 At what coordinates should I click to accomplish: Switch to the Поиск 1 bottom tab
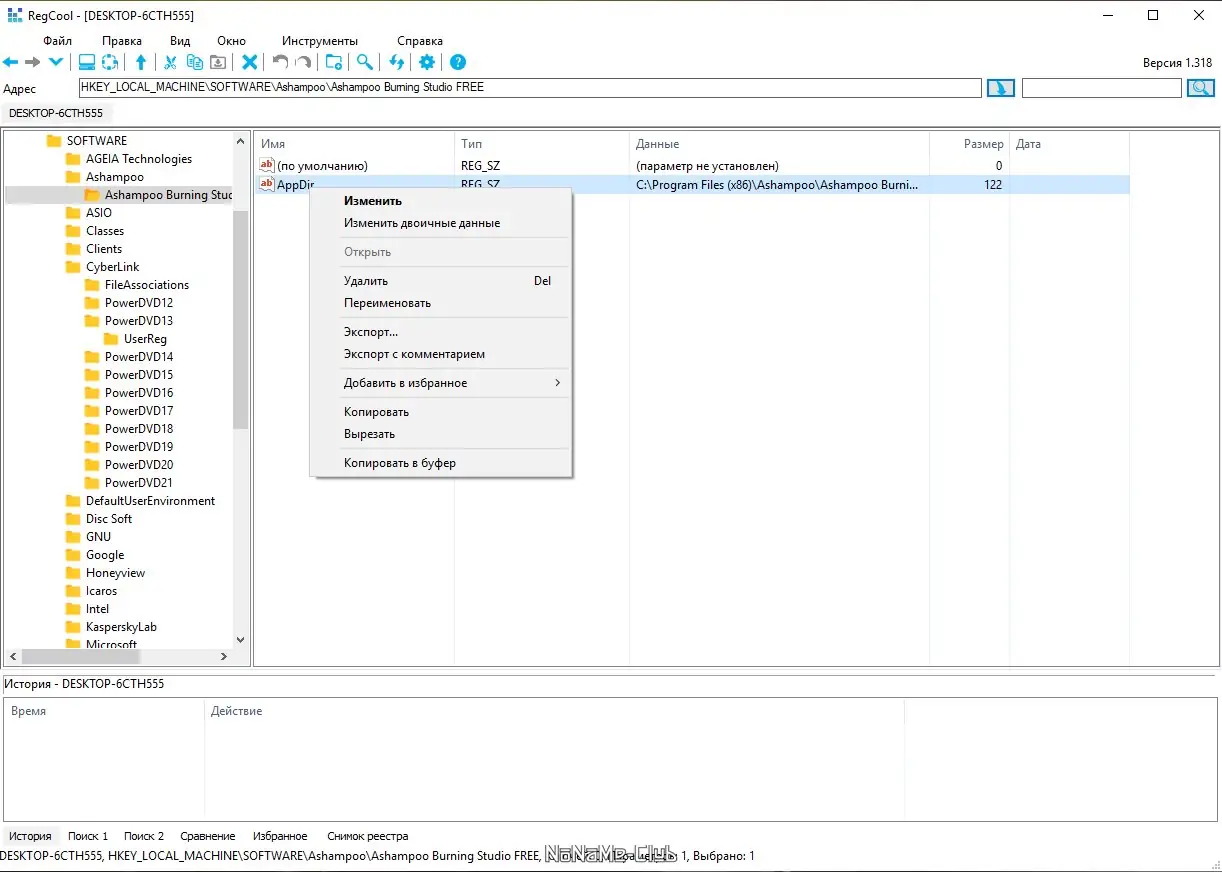pos(88,836)
